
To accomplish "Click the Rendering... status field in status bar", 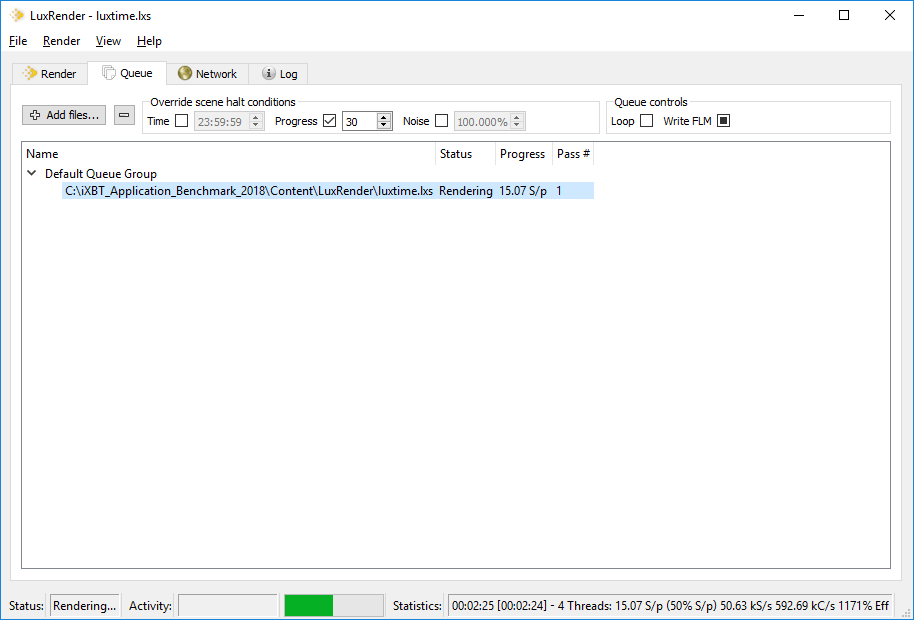I will pos(85,605).
